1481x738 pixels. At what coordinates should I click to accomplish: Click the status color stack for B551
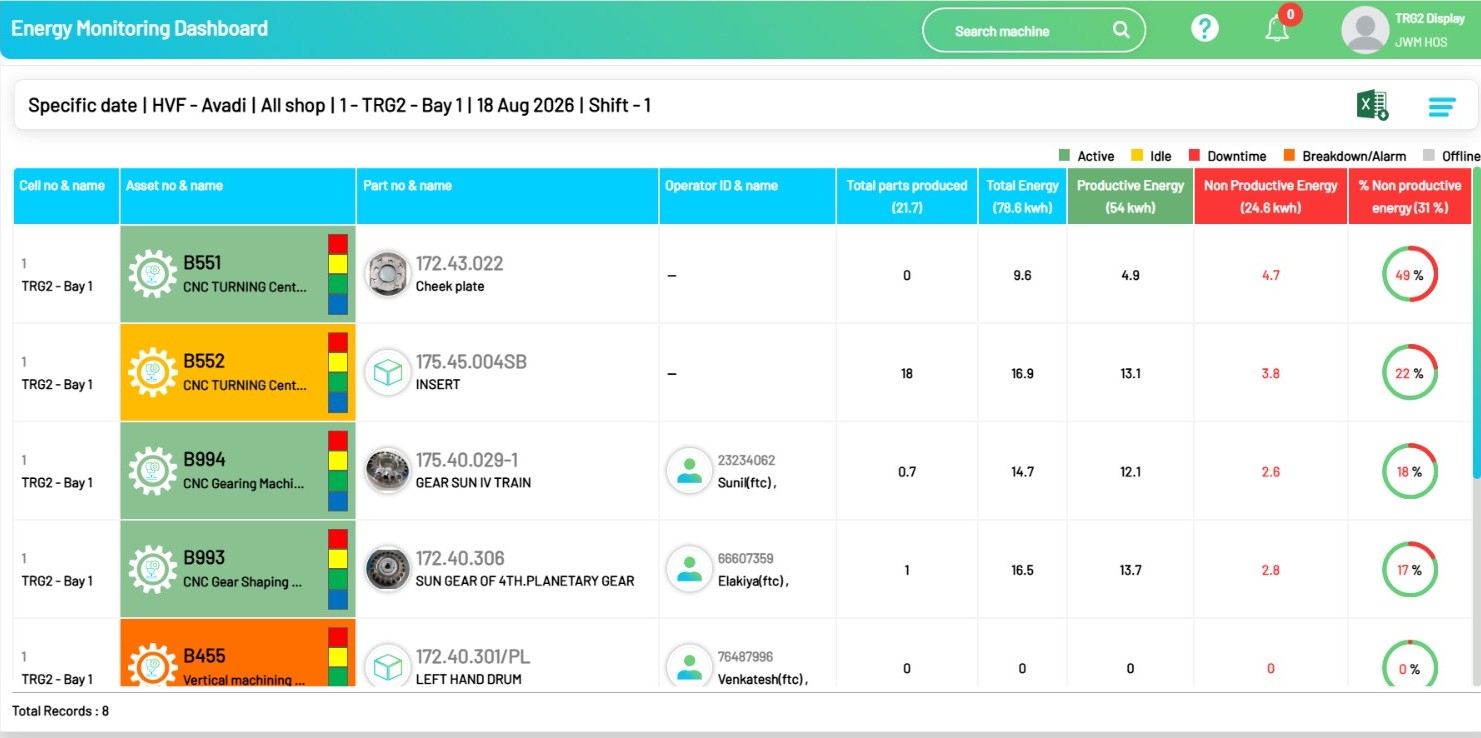tap(338, 274)
